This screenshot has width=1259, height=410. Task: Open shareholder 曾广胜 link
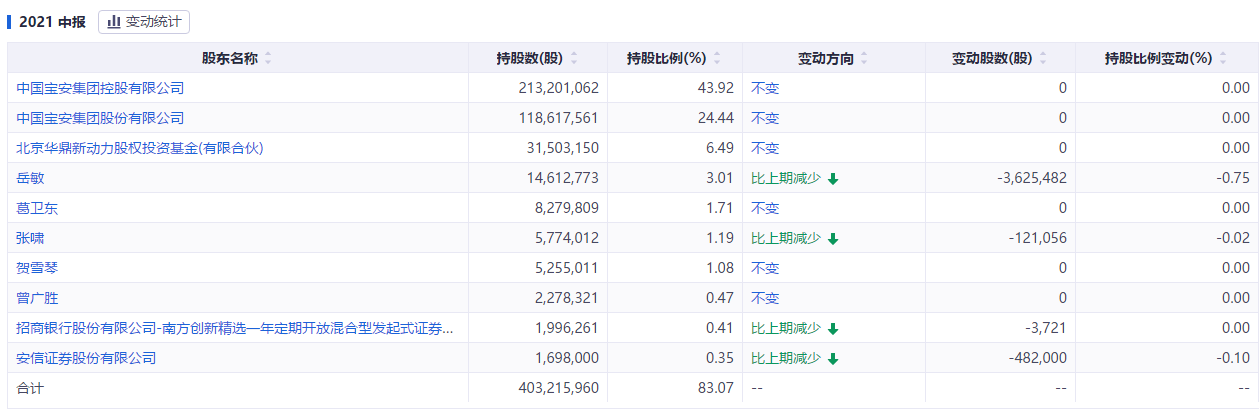37,298
